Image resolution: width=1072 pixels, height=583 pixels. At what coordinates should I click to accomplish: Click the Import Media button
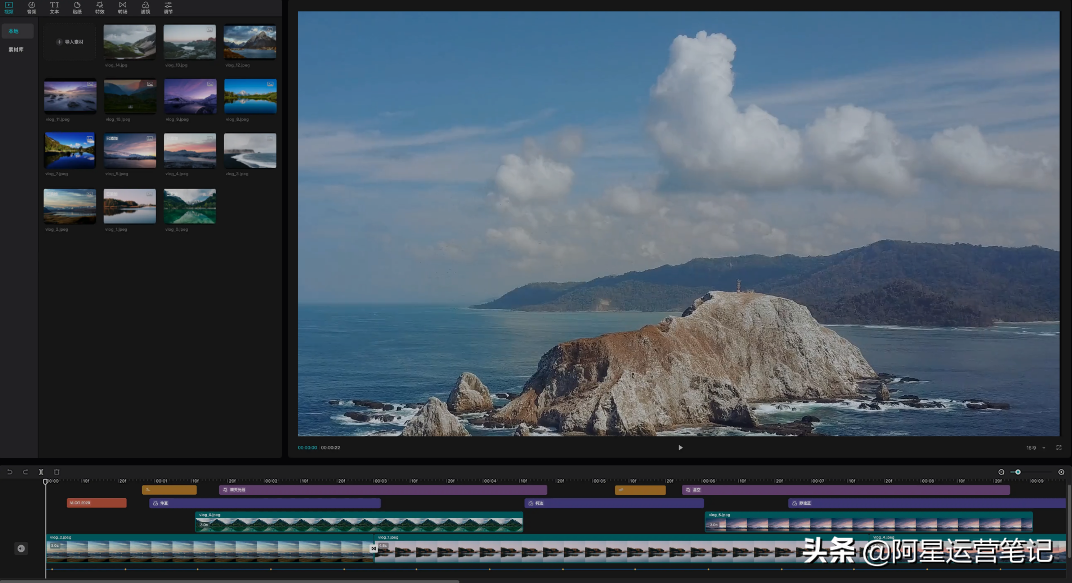click(70, 42)
